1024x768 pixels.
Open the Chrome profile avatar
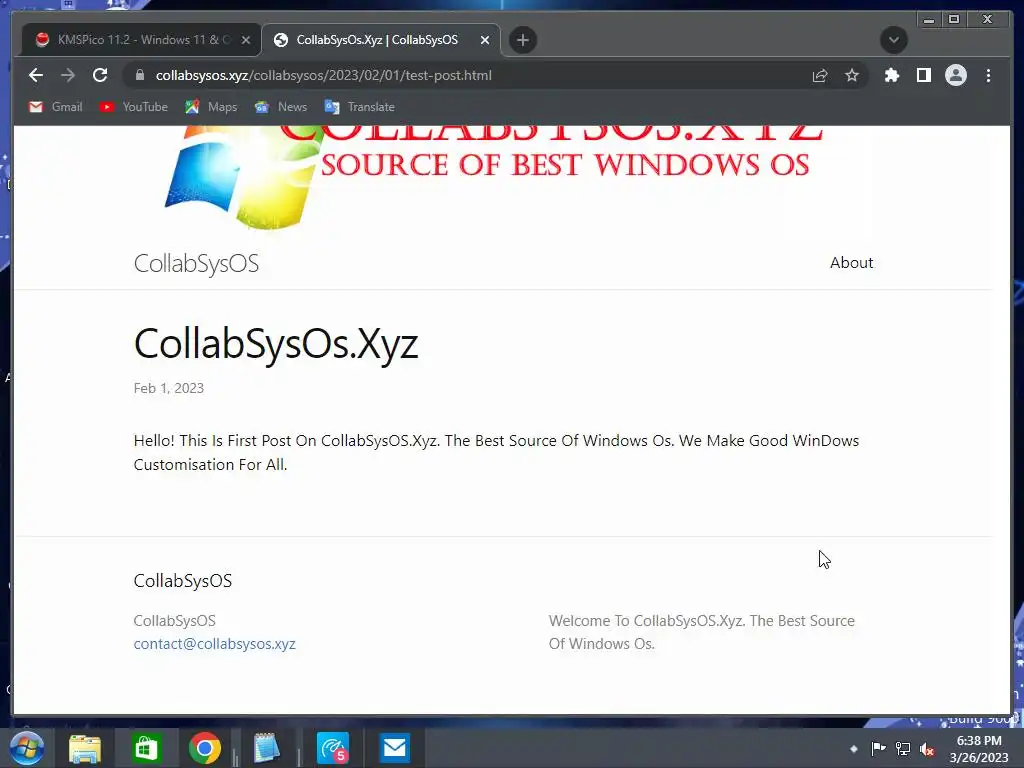point(955,75)
